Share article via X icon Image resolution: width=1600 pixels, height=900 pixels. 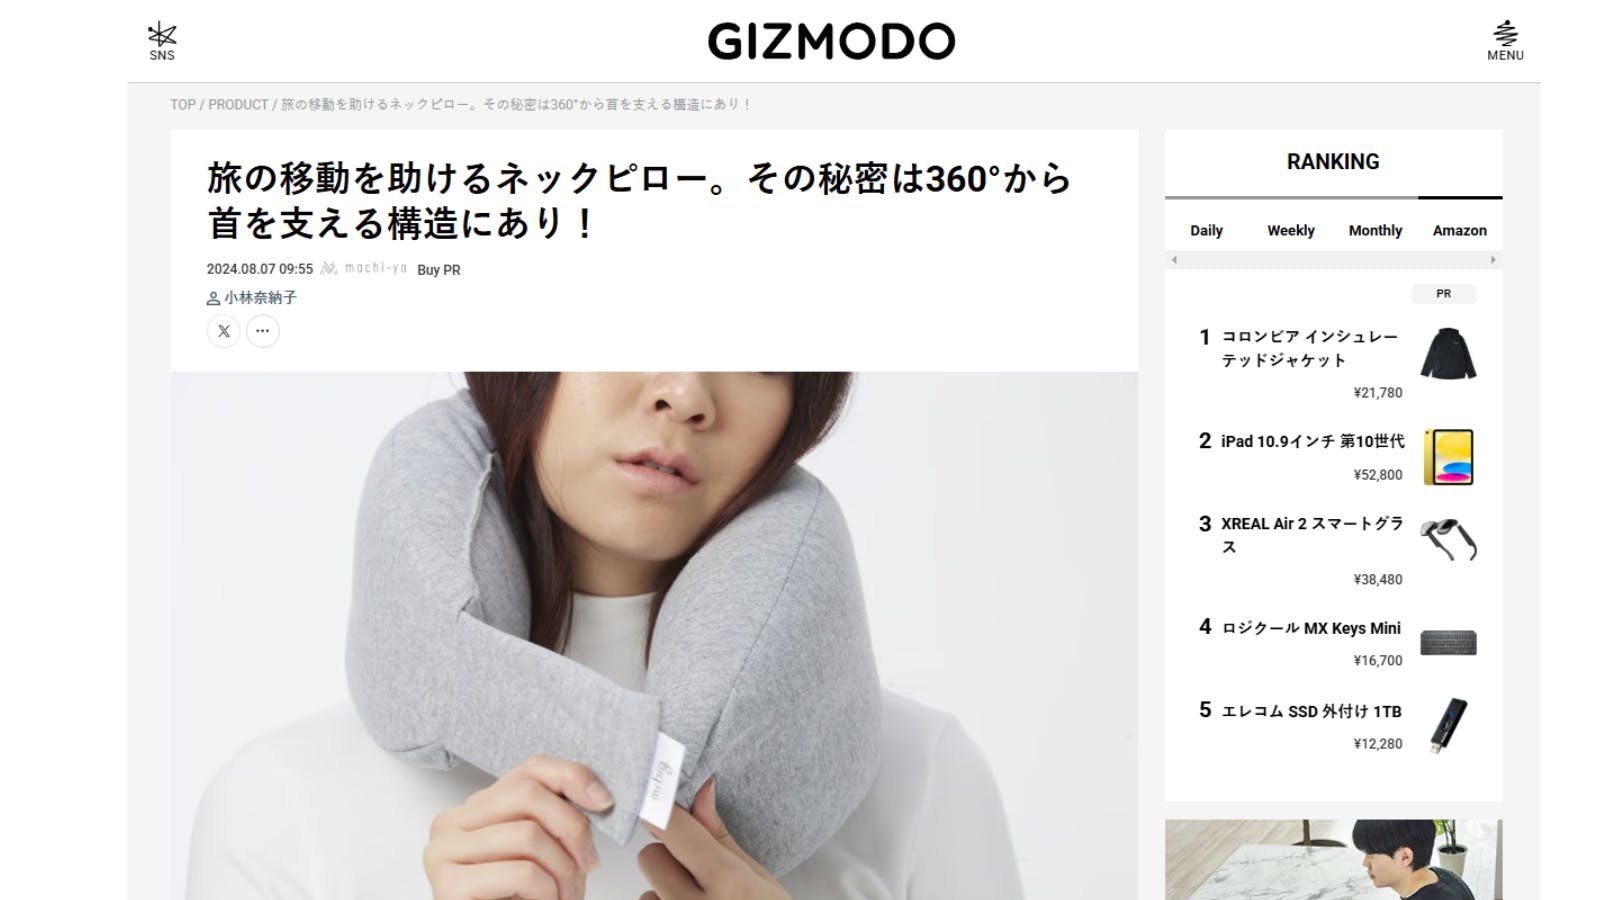tap(224, 331)
